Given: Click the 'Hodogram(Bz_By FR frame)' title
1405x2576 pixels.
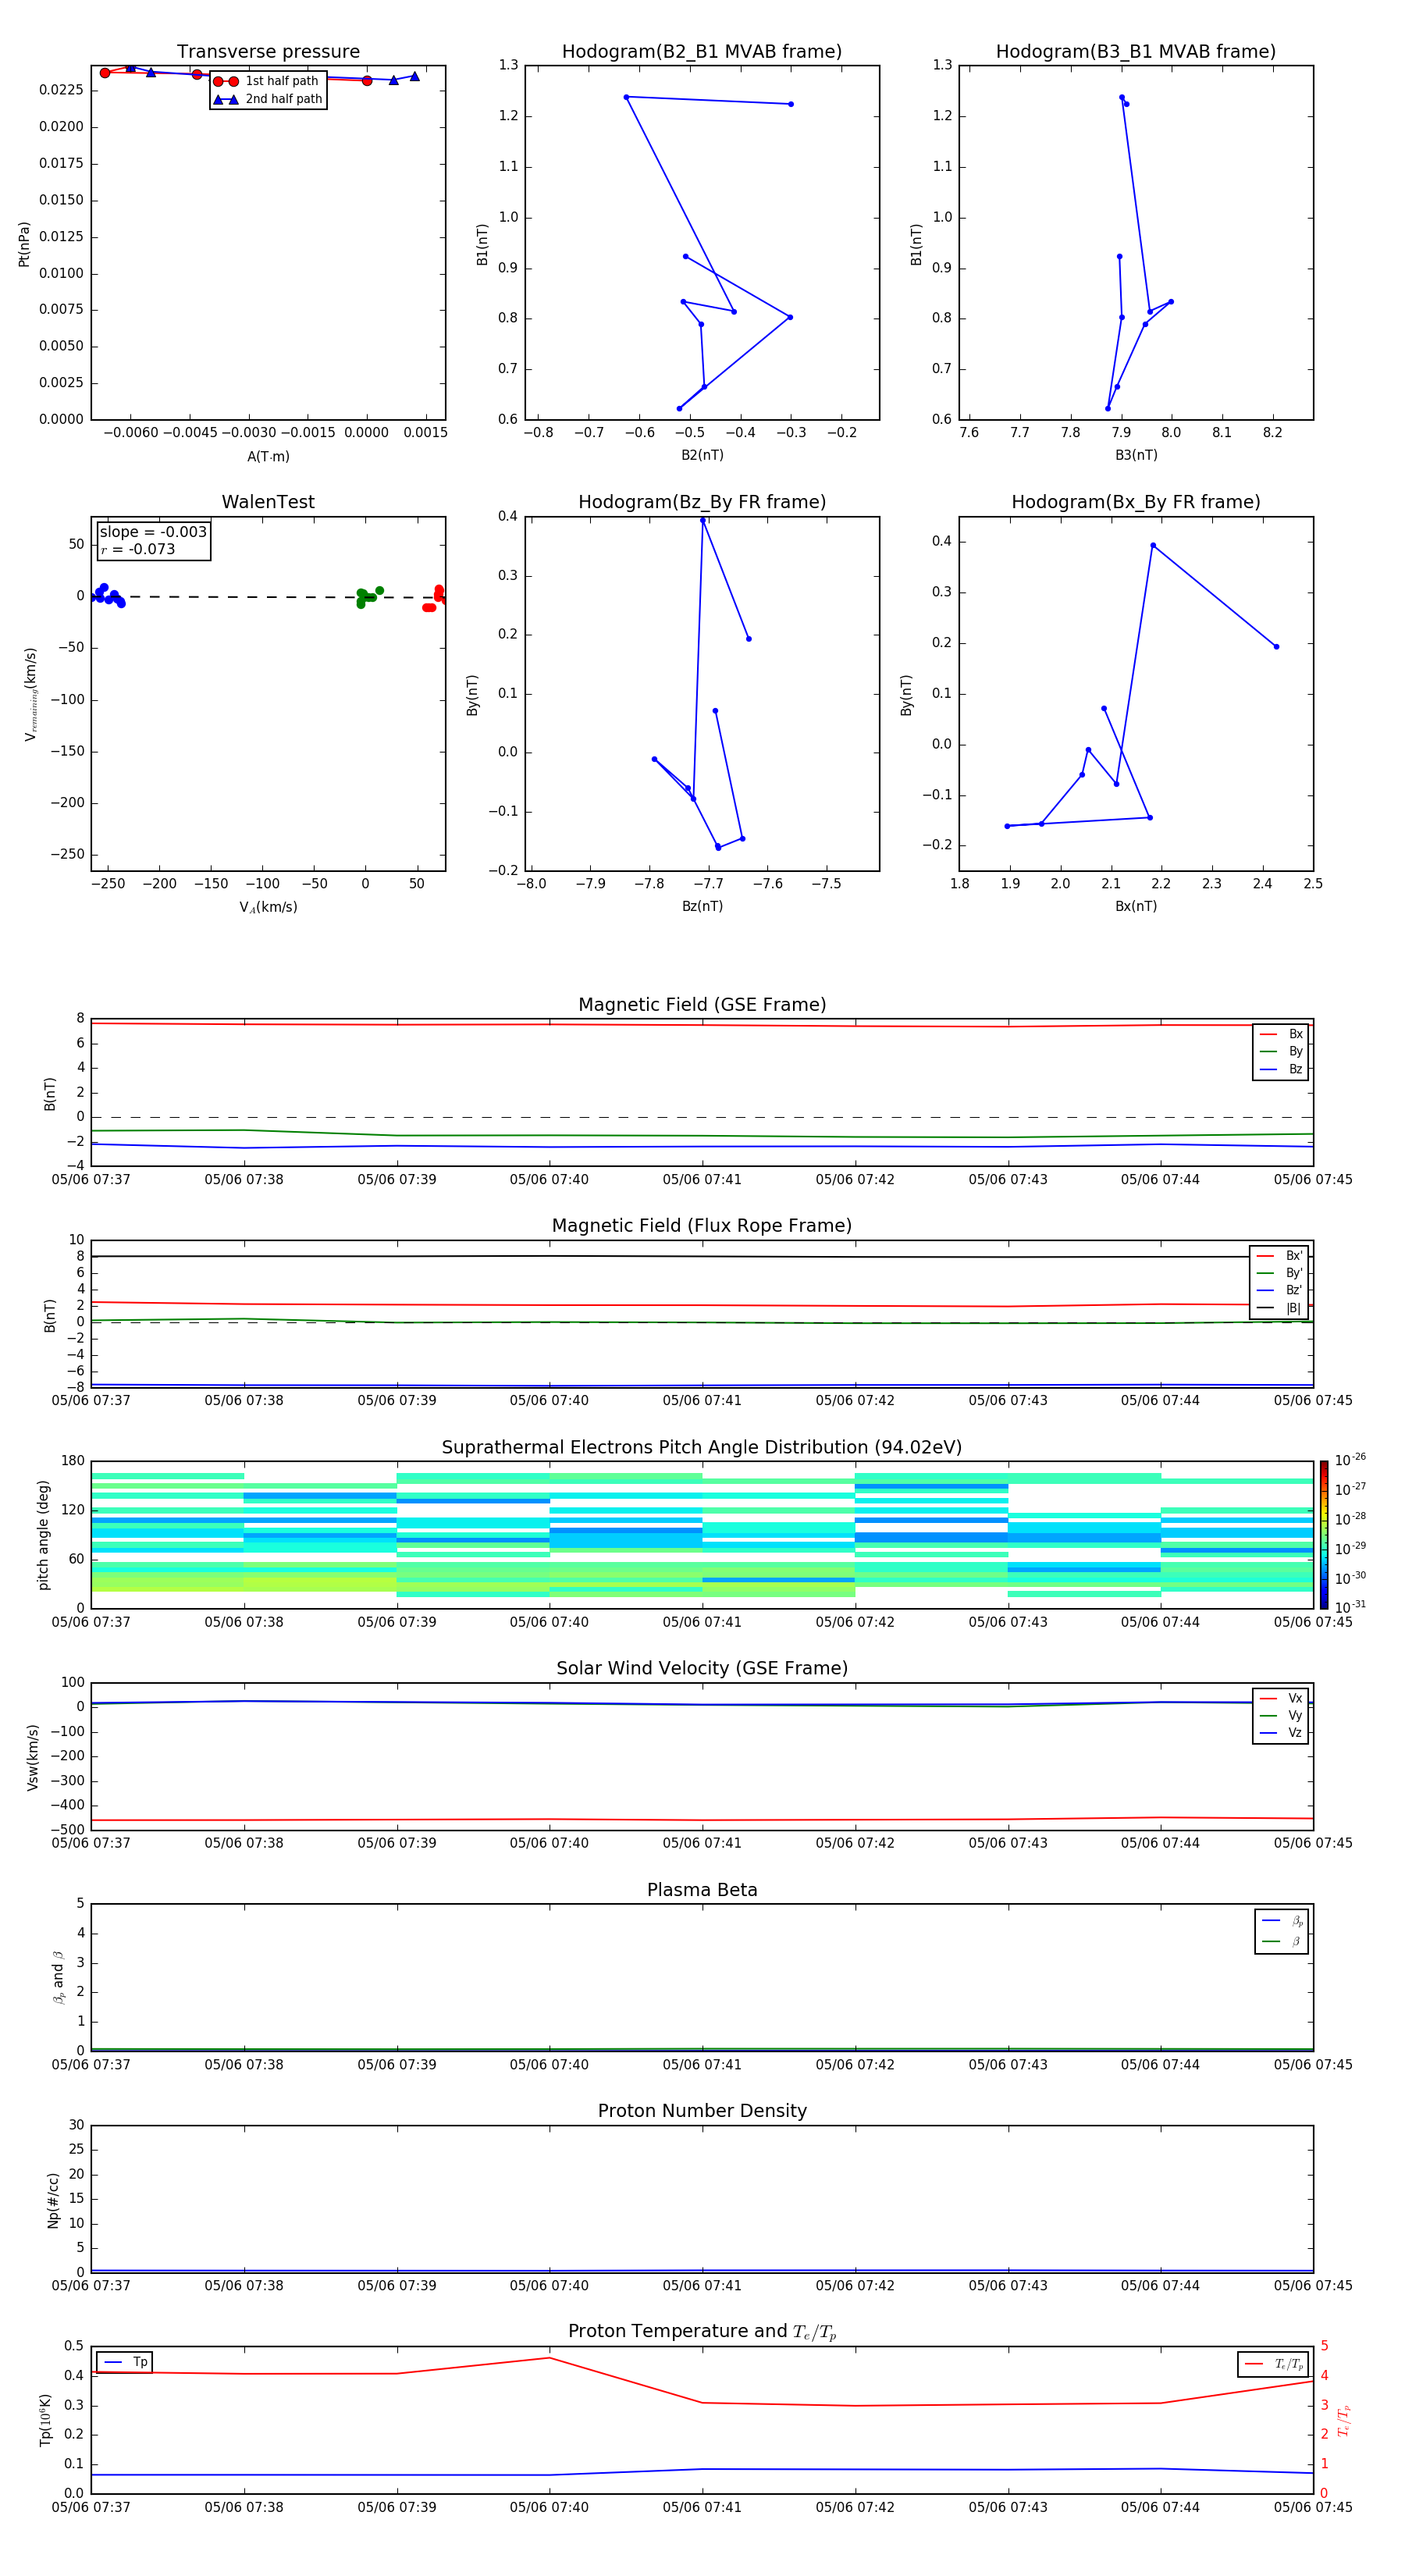Looking at the screenshot, I should (702, 502).
